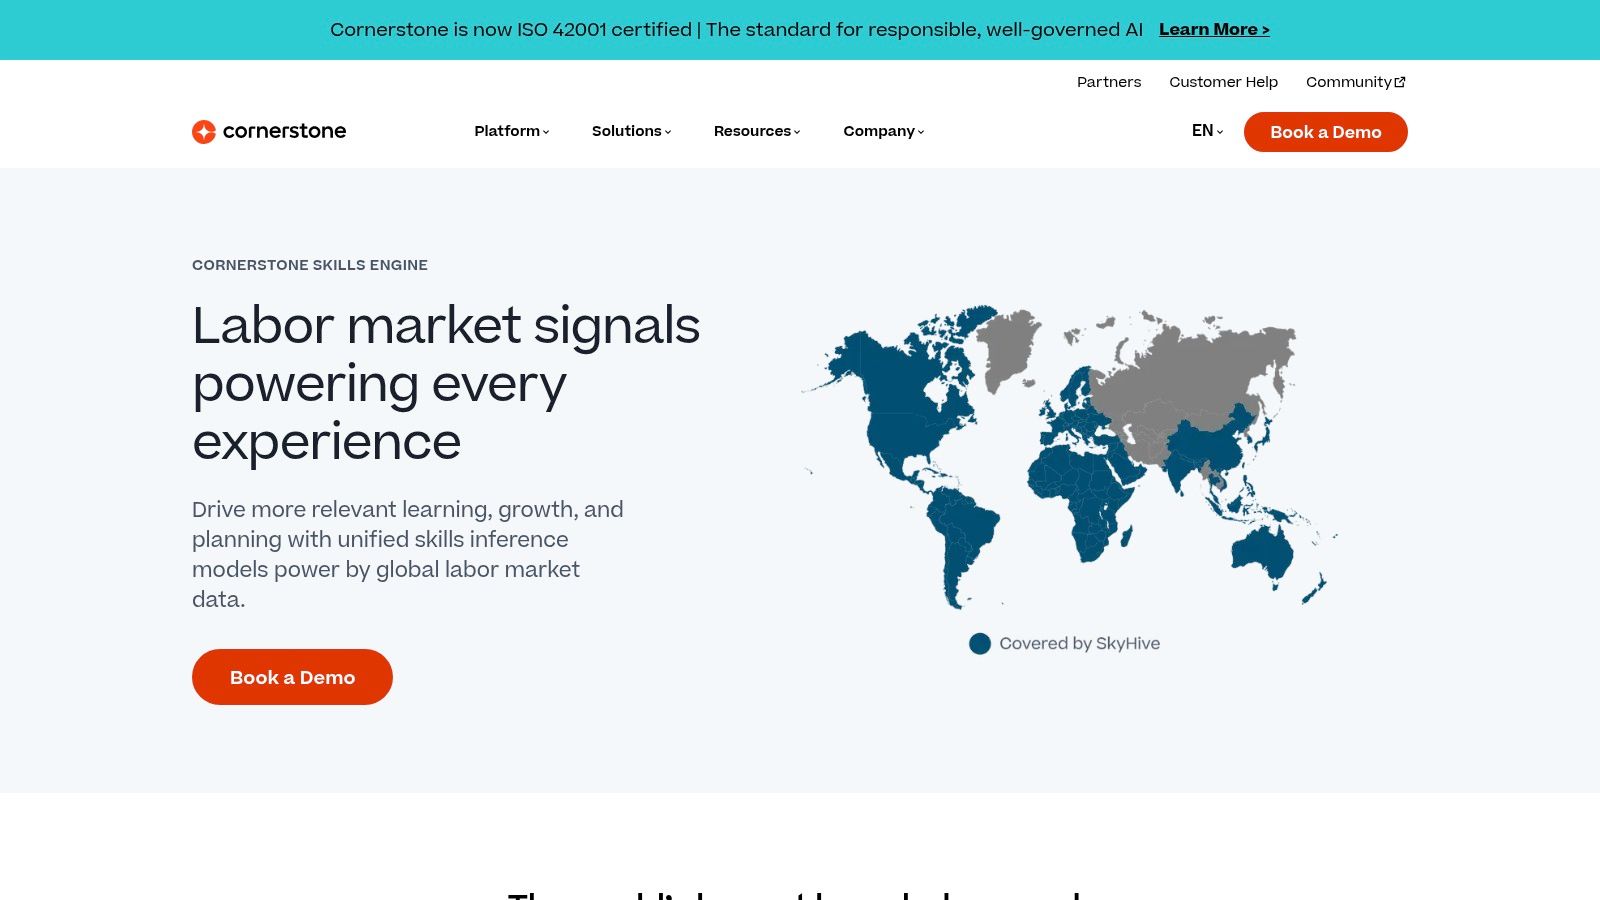The height and width of the screenshot is (900, 1600).
Task: Open the Customer Help link
Action: pos(1223,82)
